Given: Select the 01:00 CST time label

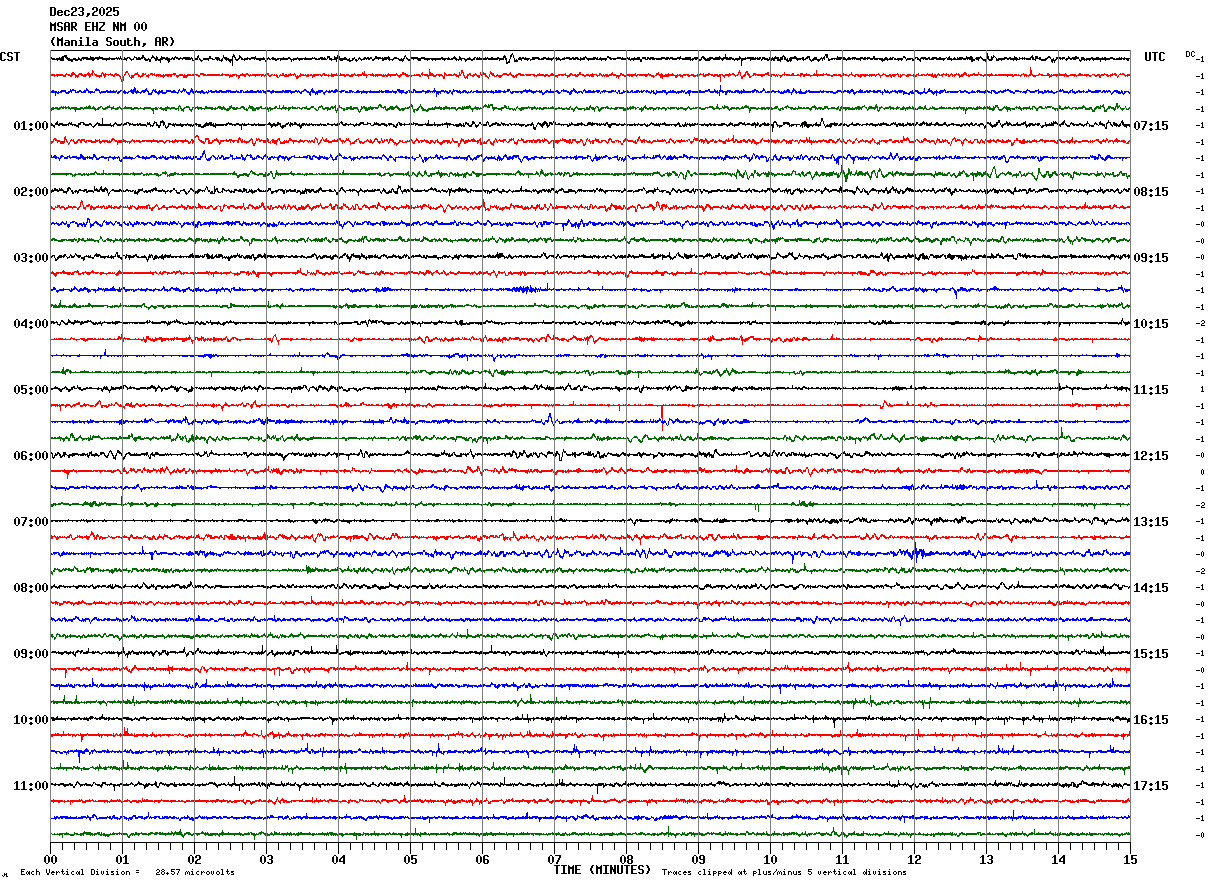Looking at the screenshot, I should [x=31, y=126].
